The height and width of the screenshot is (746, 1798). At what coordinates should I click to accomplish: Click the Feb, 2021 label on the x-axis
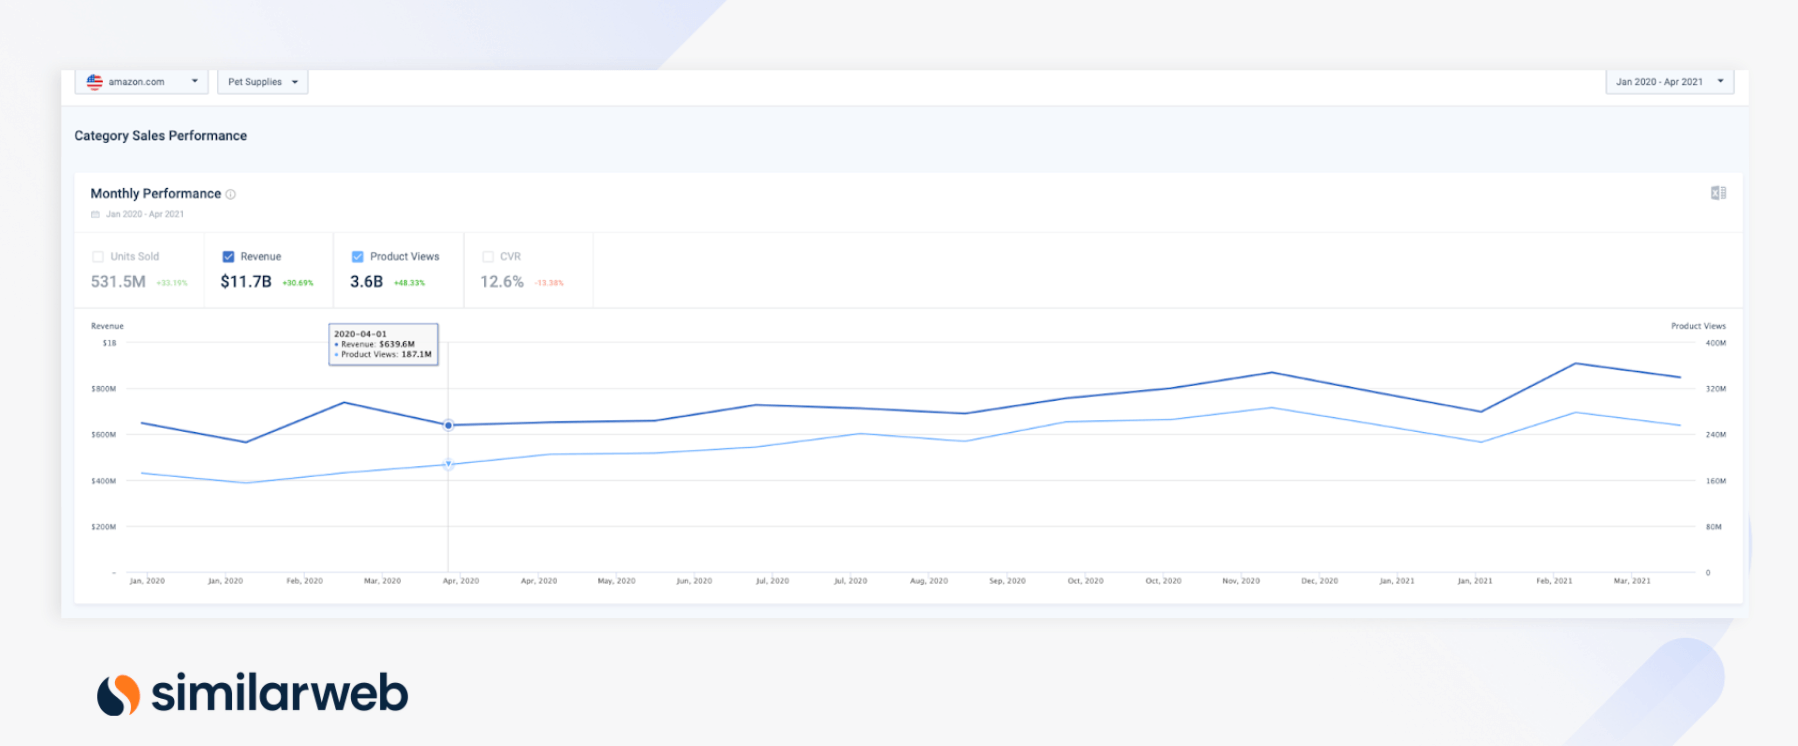click(x=1554, y=581)
